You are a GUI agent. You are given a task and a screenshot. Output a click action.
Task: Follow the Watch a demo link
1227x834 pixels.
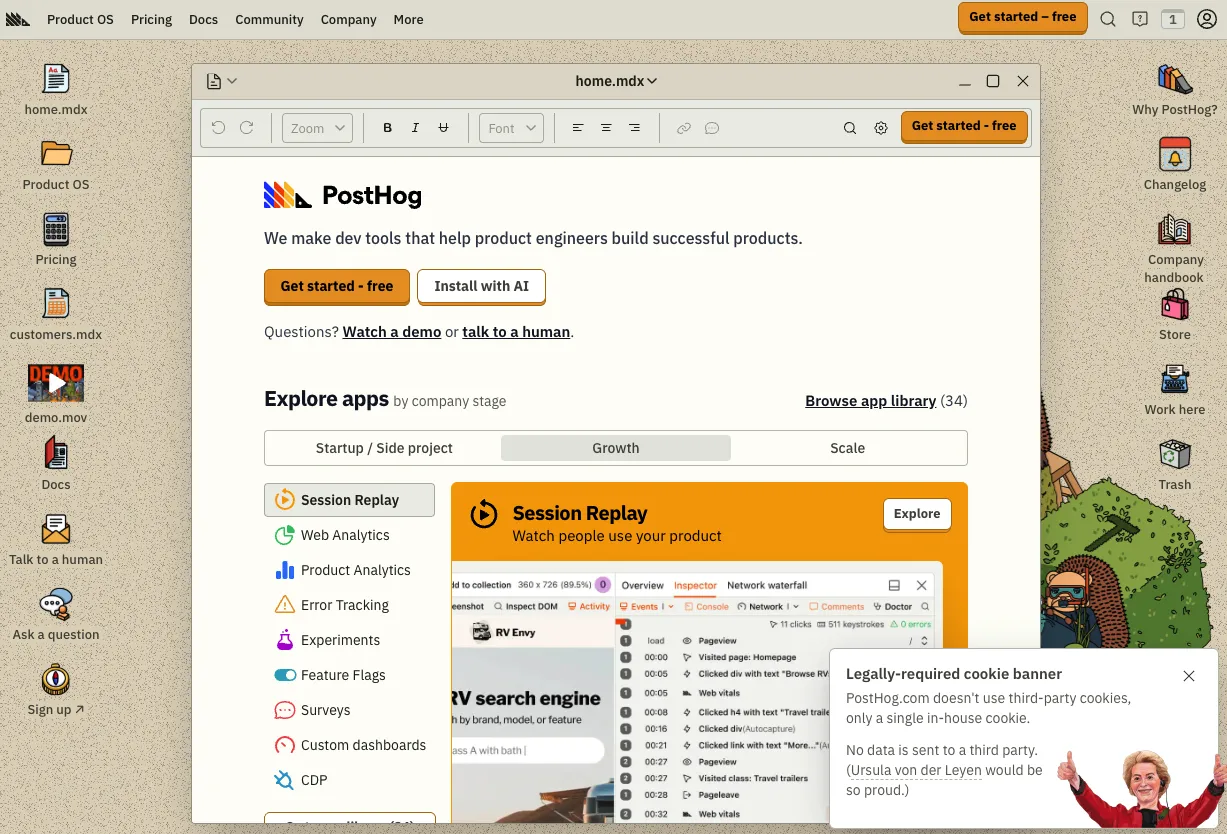(392, 332)
